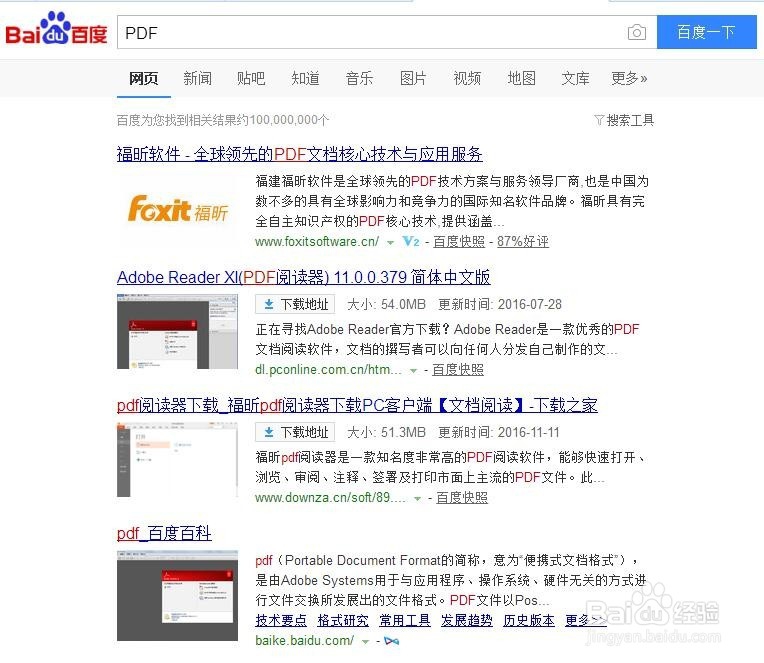
Task: Expand dropdown arrow after downza.cn URL
Action: tap(417, 498)
